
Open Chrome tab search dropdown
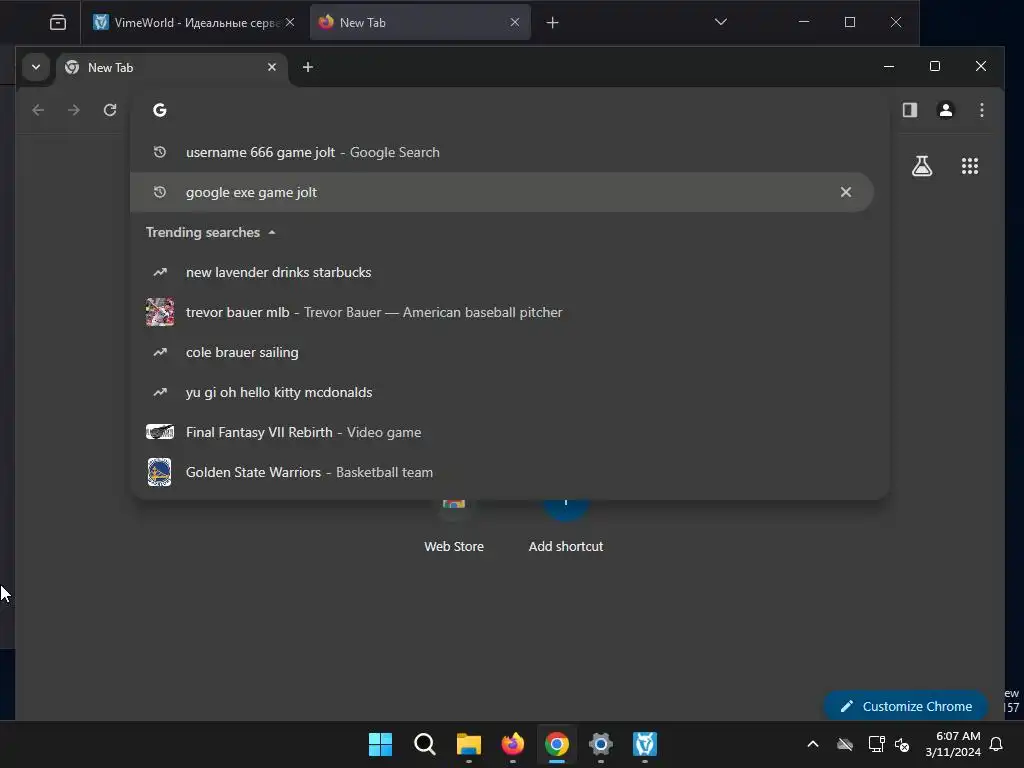[36, 67]
